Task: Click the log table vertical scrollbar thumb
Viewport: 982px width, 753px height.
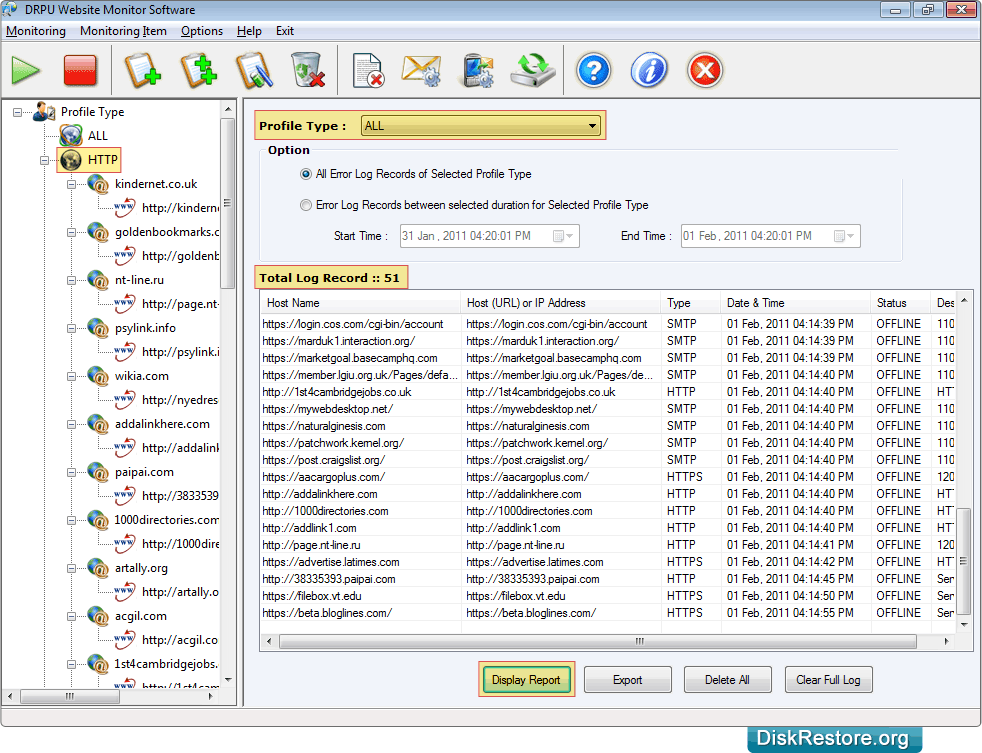Action: pyautogui.click(x=964, y=563)
